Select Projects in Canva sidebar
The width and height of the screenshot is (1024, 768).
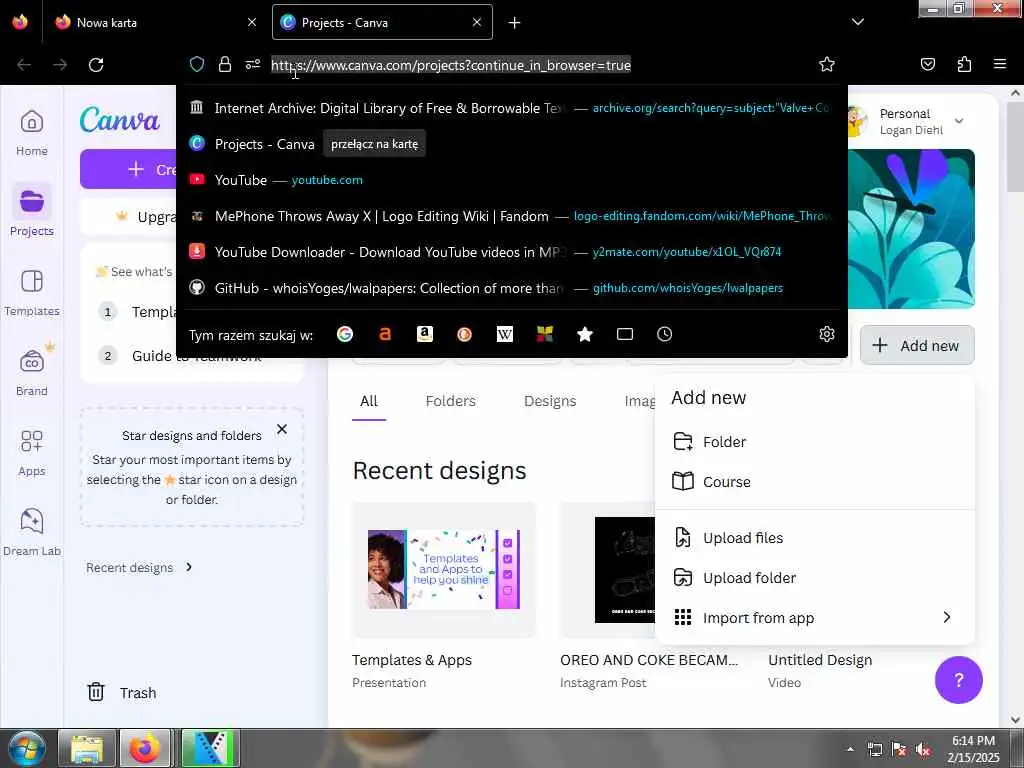(31, 211)
